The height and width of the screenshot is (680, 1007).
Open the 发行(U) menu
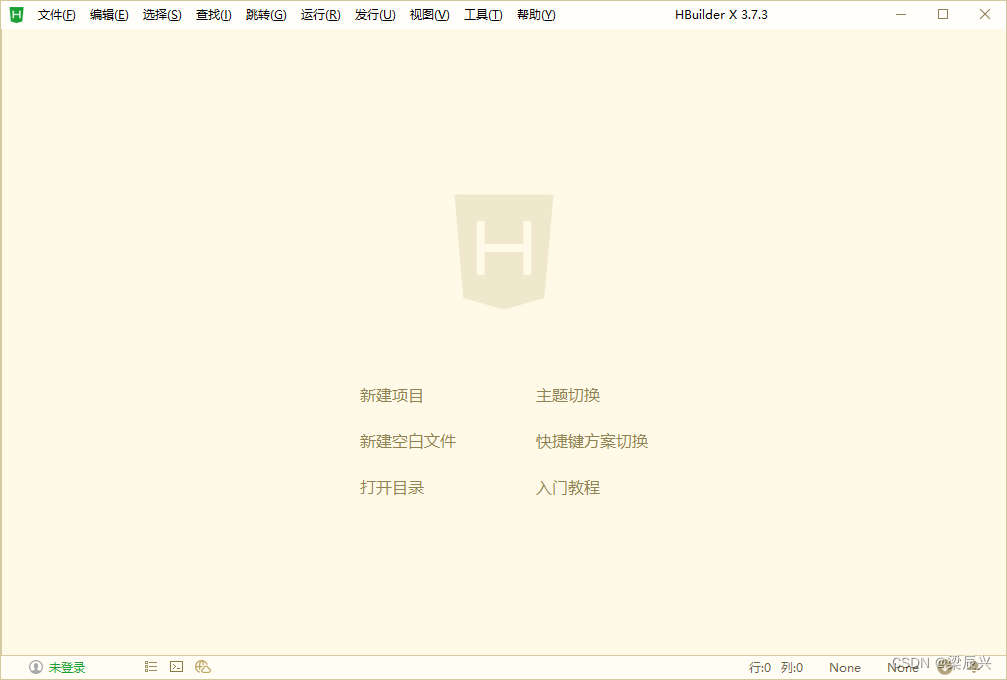pos(375,15)
